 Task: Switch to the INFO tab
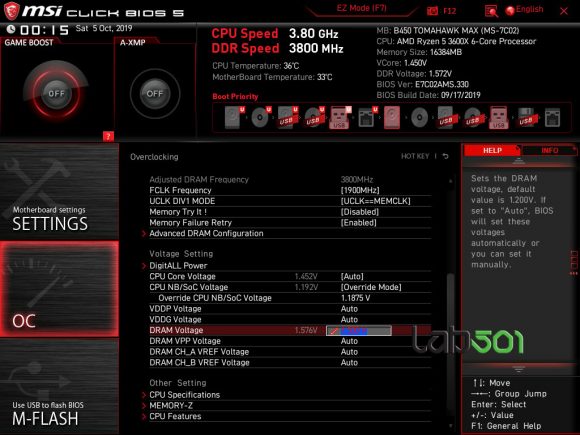click(x=549, y=151)
